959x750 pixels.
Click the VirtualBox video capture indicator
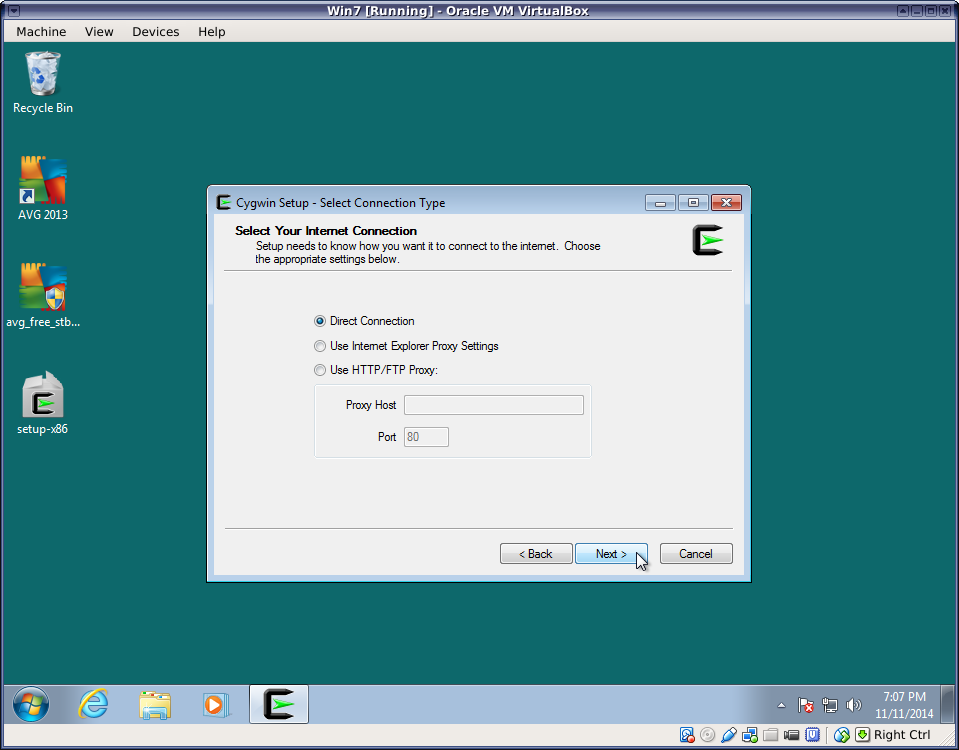(791, 735)
